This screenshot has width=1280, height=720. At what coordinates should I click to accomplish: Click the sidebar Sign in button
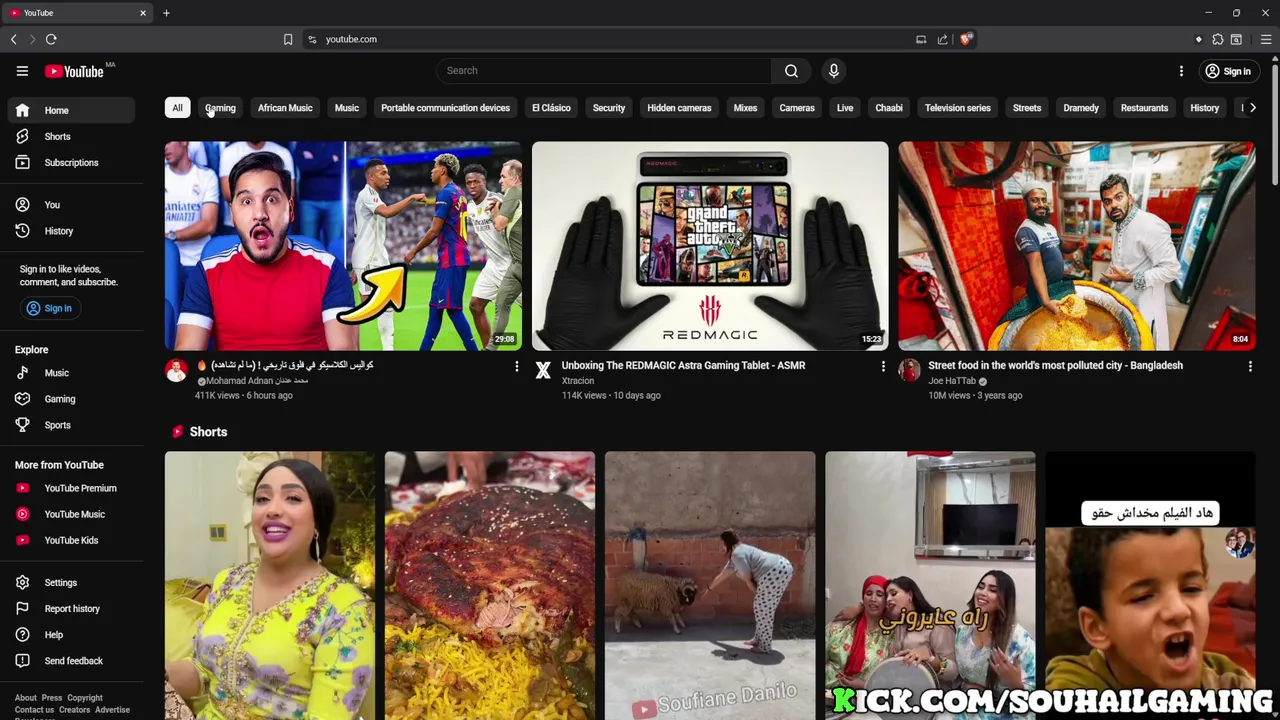point(49,308)
